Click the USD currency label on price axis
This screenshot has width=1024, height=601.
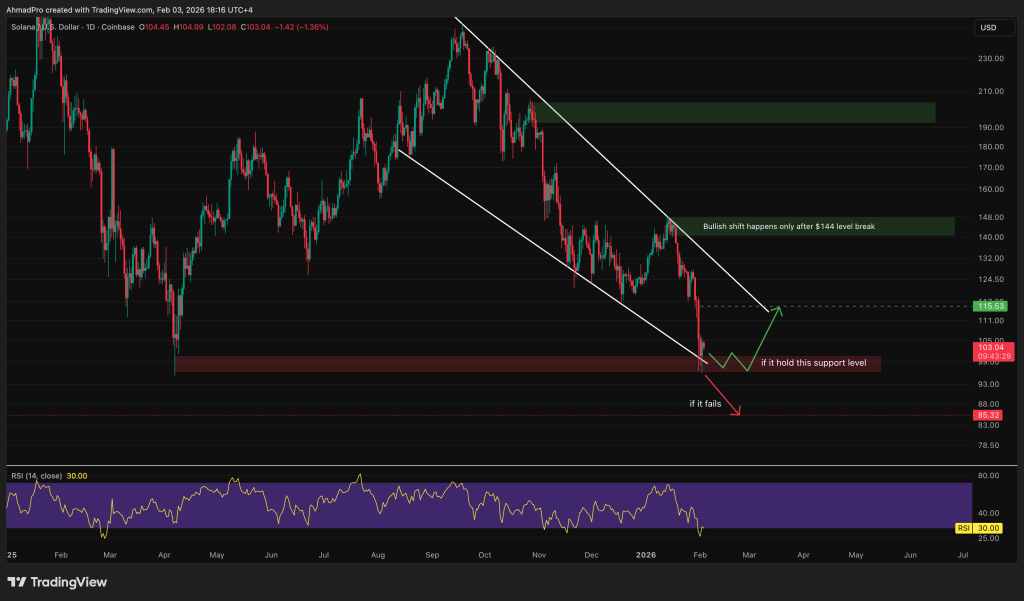[x=987, y=27]
